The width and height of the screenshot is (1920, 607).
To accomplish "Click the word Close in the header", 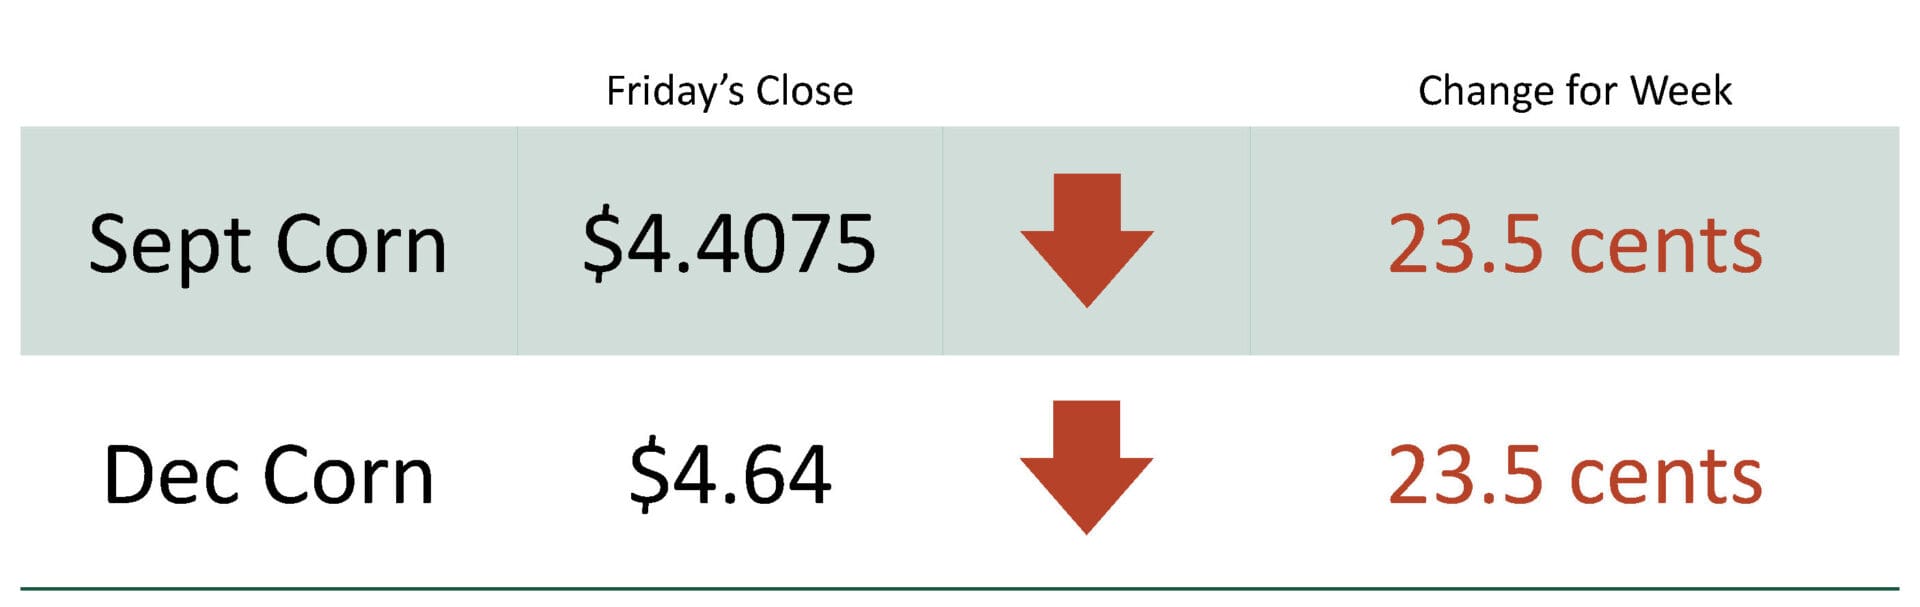I will point(805,91).
